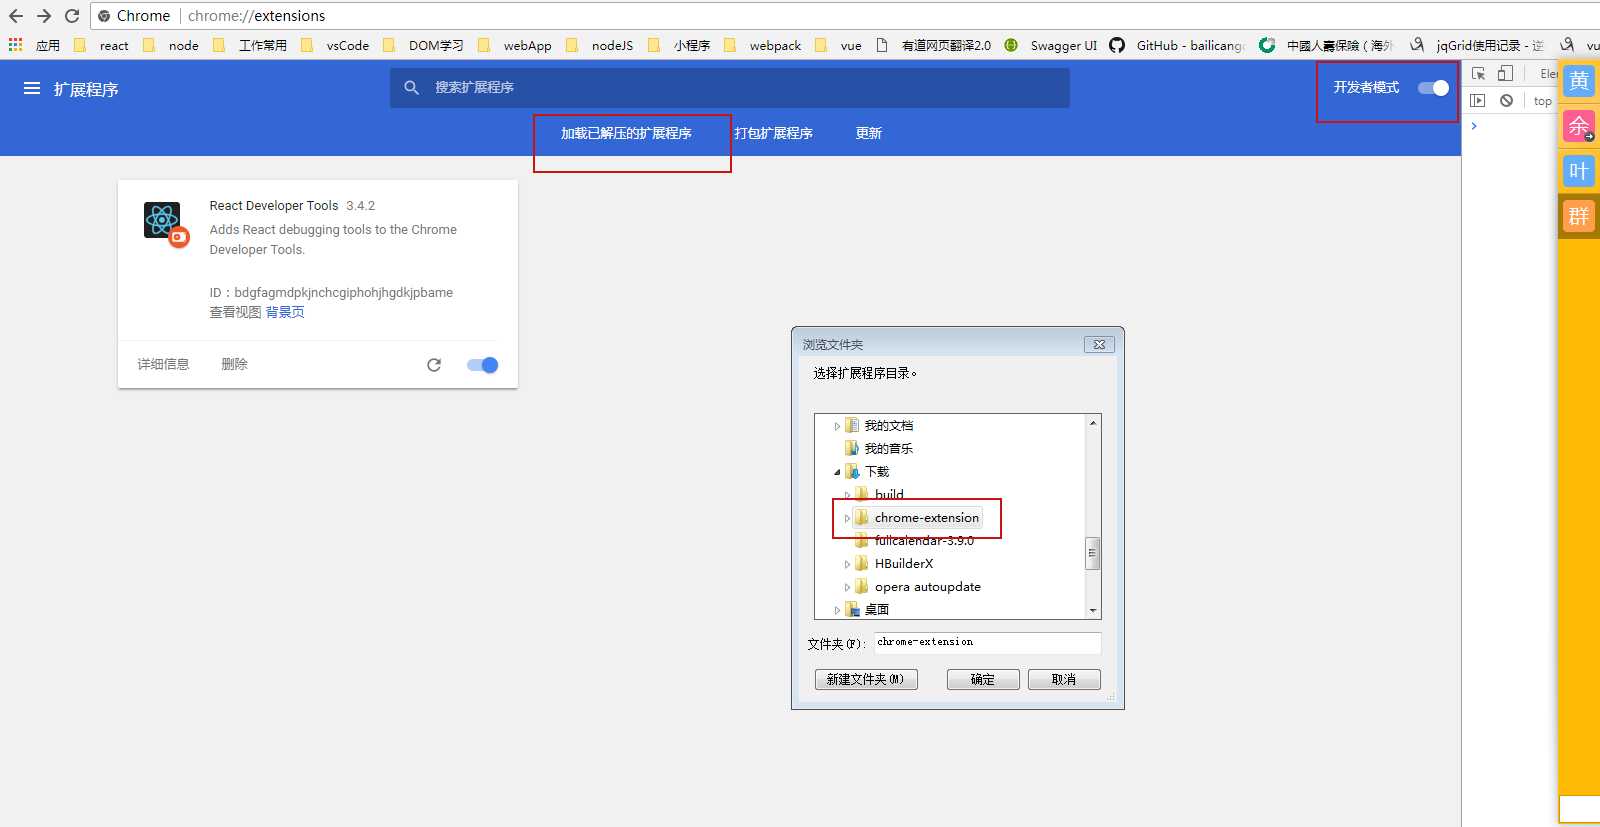Show the DevTools console sidebar icon
The width and height of the screenshot is (1600, 827).
[1477, 100]
